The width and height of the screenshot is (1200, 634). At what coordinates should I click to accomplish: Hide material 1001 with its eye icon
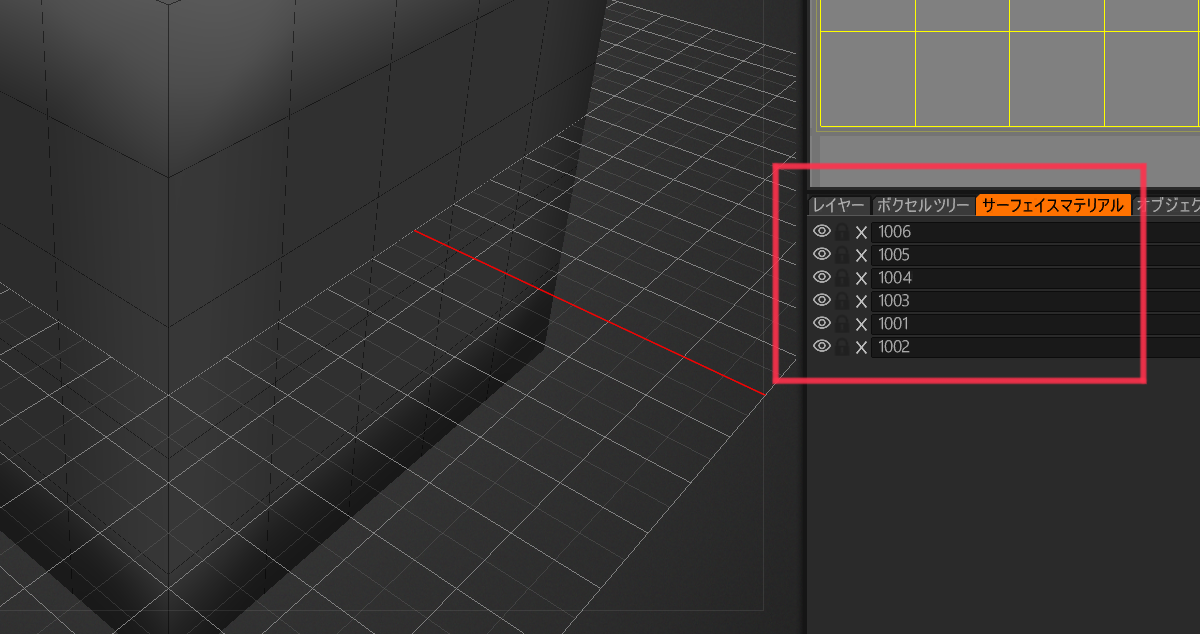(x=822, y=323)
